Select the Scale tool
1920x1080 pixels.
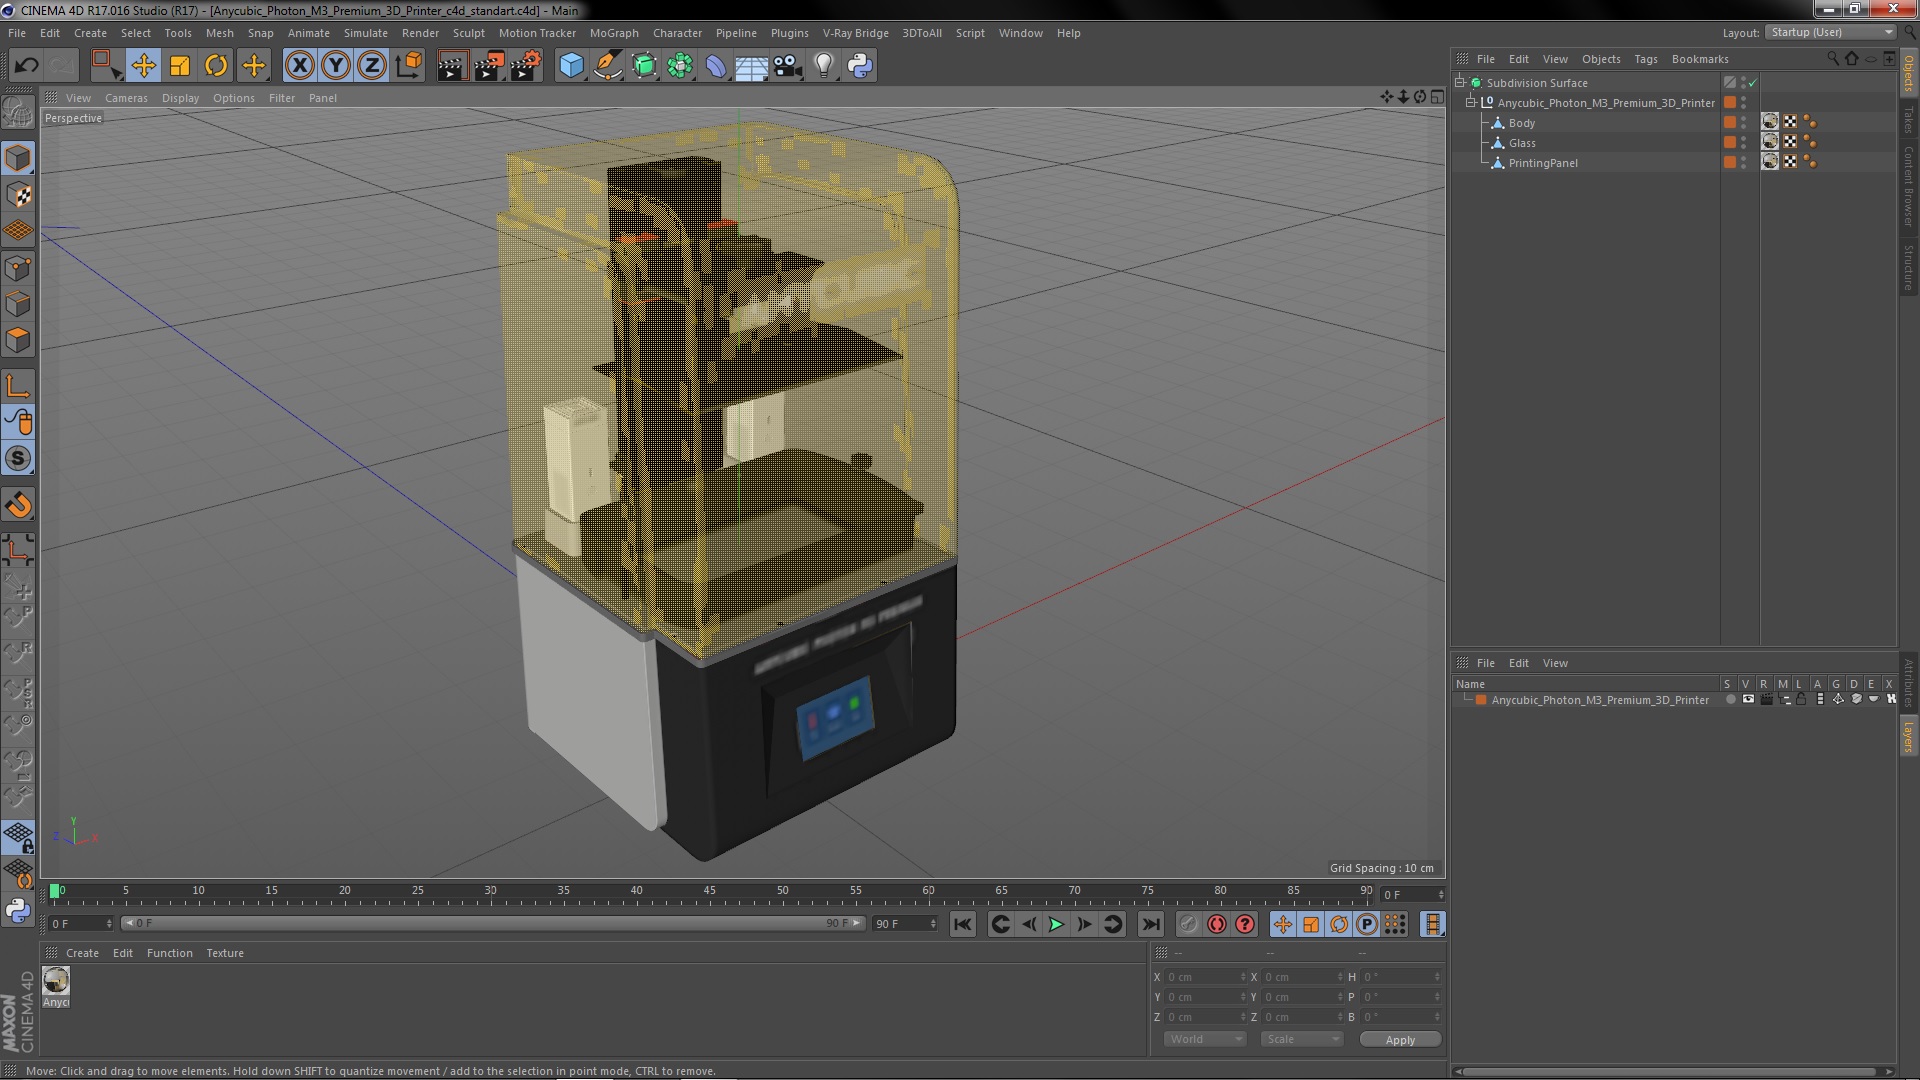click(x=180, y=66)
